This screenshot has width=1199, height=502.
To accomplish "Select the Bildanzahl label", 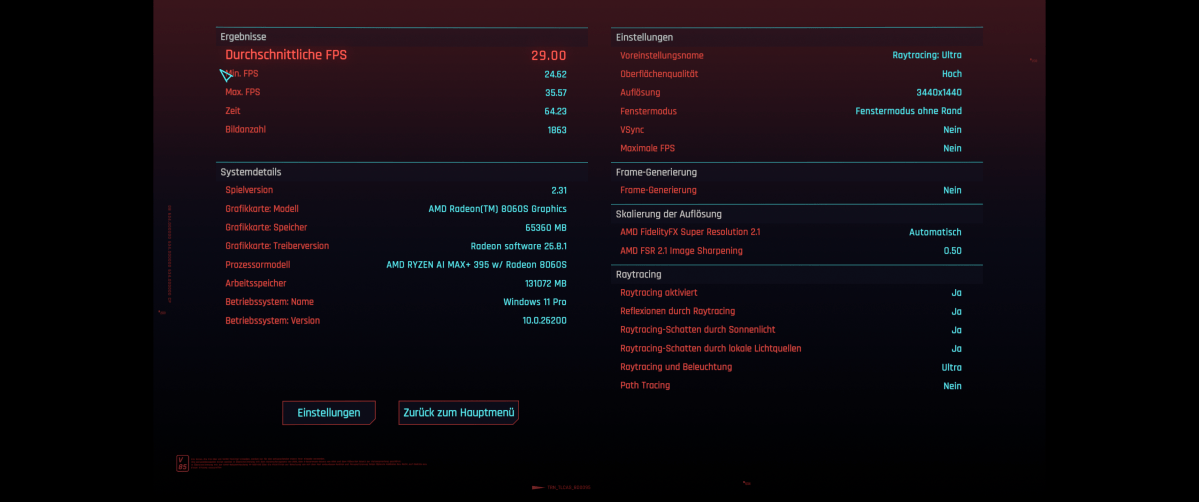I will tap(245, 129).
